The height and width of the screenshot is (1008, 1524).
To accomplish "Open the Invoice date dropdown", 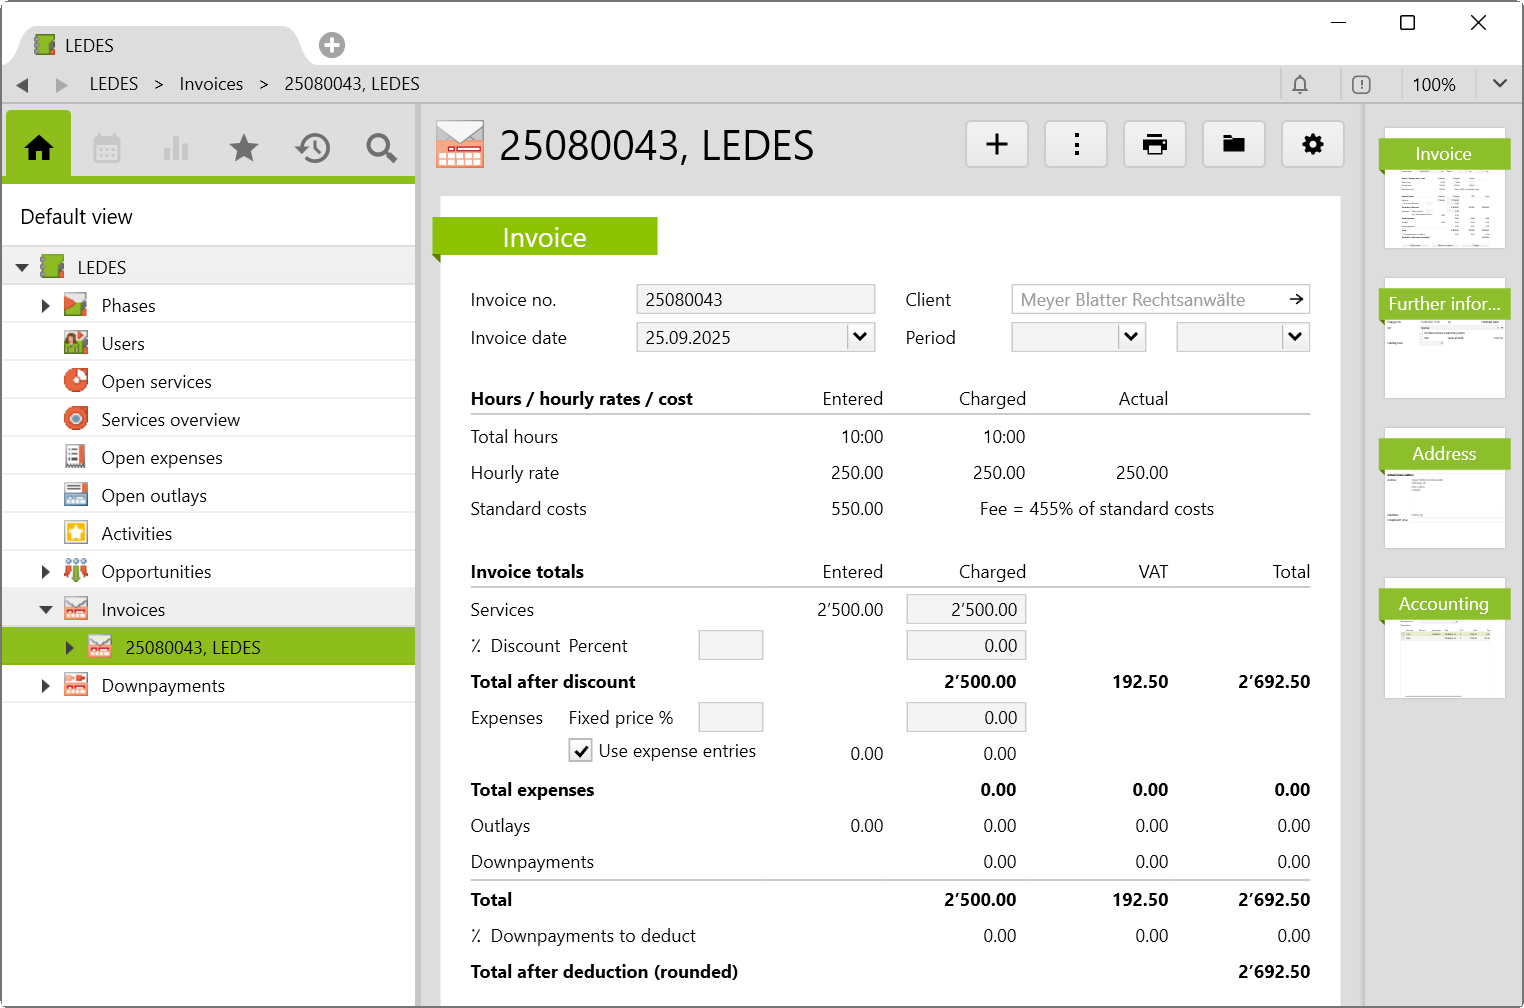I will point(860,337).
